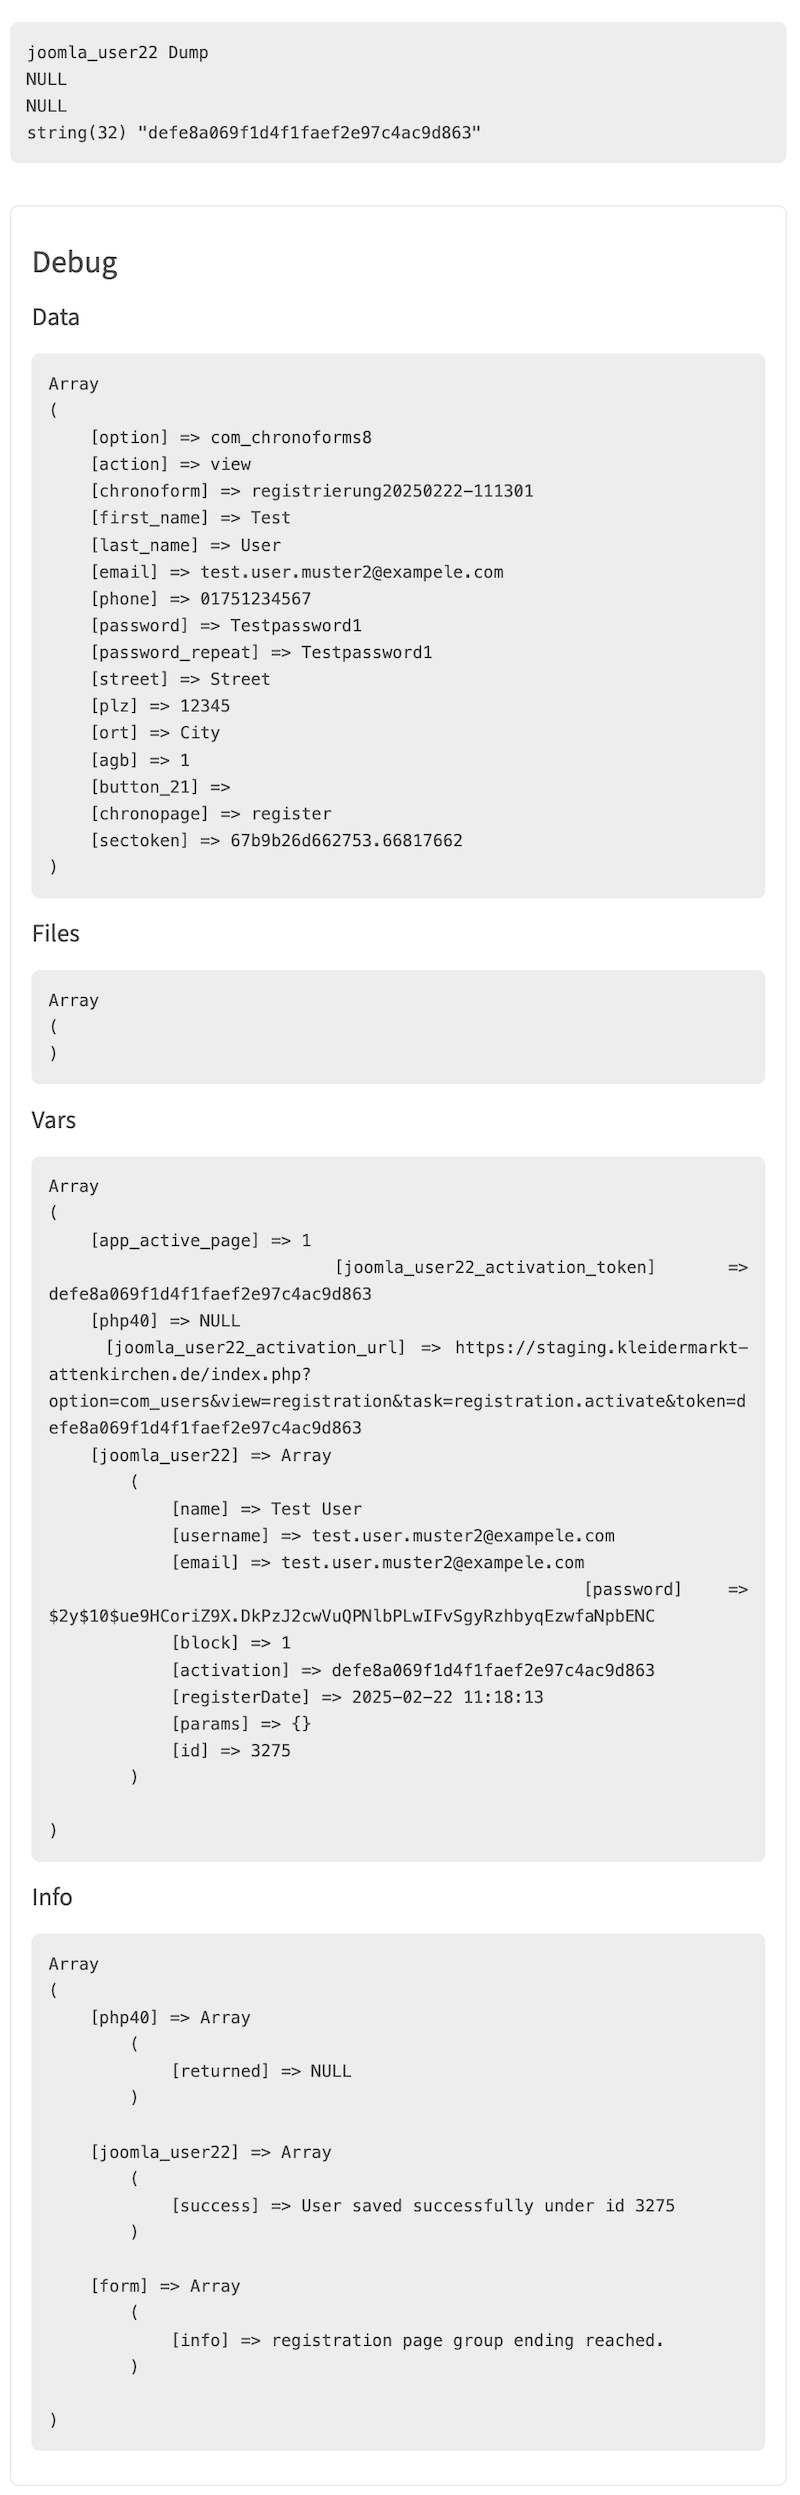Click the Vars section heading
This screenshot has width=800, height=2495.
pos(54,1120)
